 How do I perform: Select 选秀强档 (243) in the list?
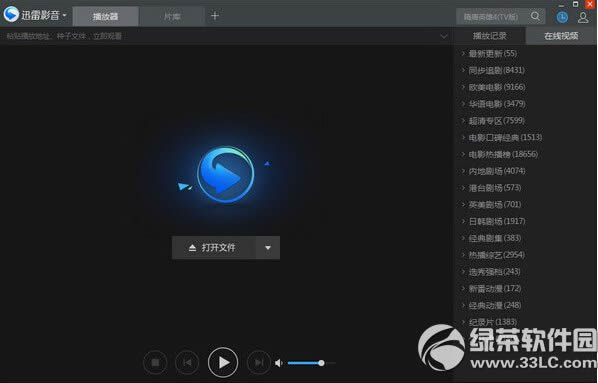click(x=495, y=272)
